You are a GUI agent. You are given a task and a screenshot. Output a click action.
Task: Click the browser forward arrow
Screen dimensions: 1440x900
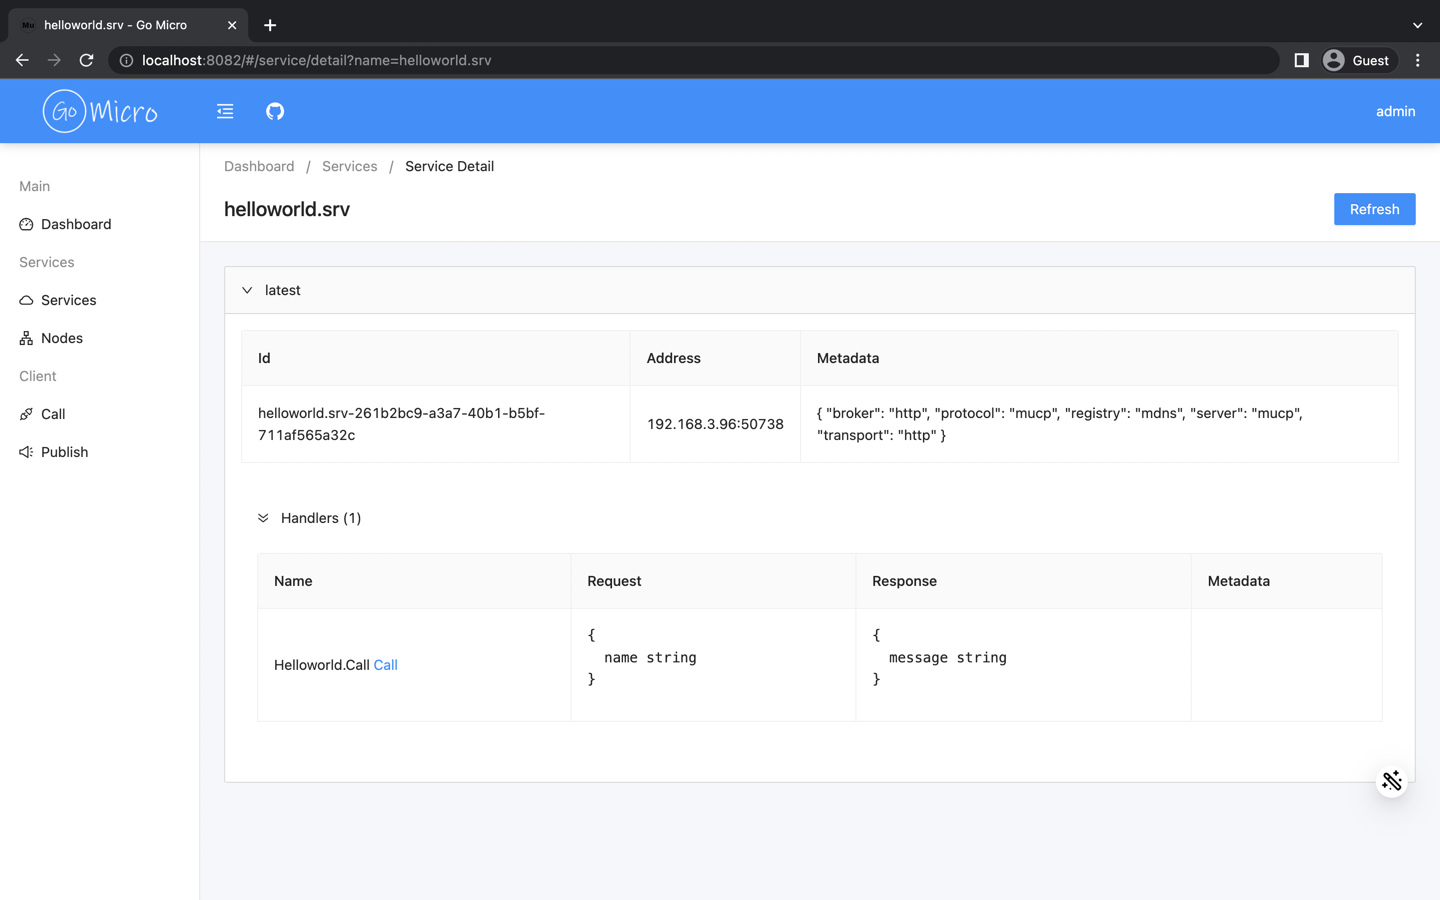[x=54, y=60]
